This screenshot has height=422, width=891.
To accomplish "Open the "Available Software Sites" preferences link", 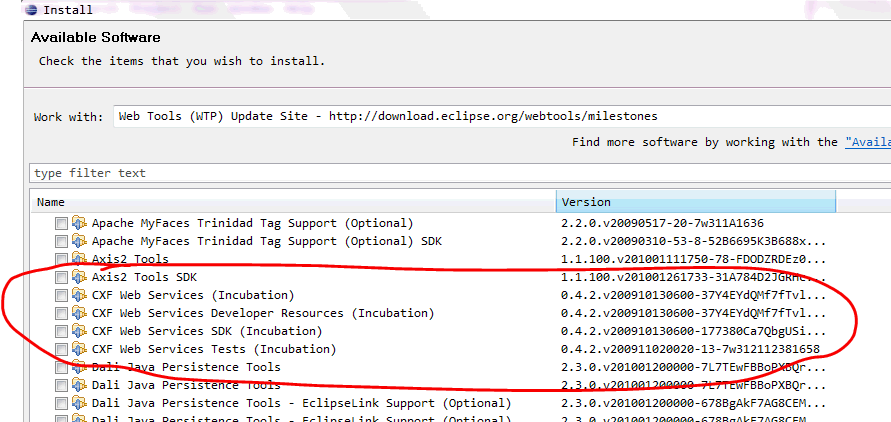I will tap(868, 142).
